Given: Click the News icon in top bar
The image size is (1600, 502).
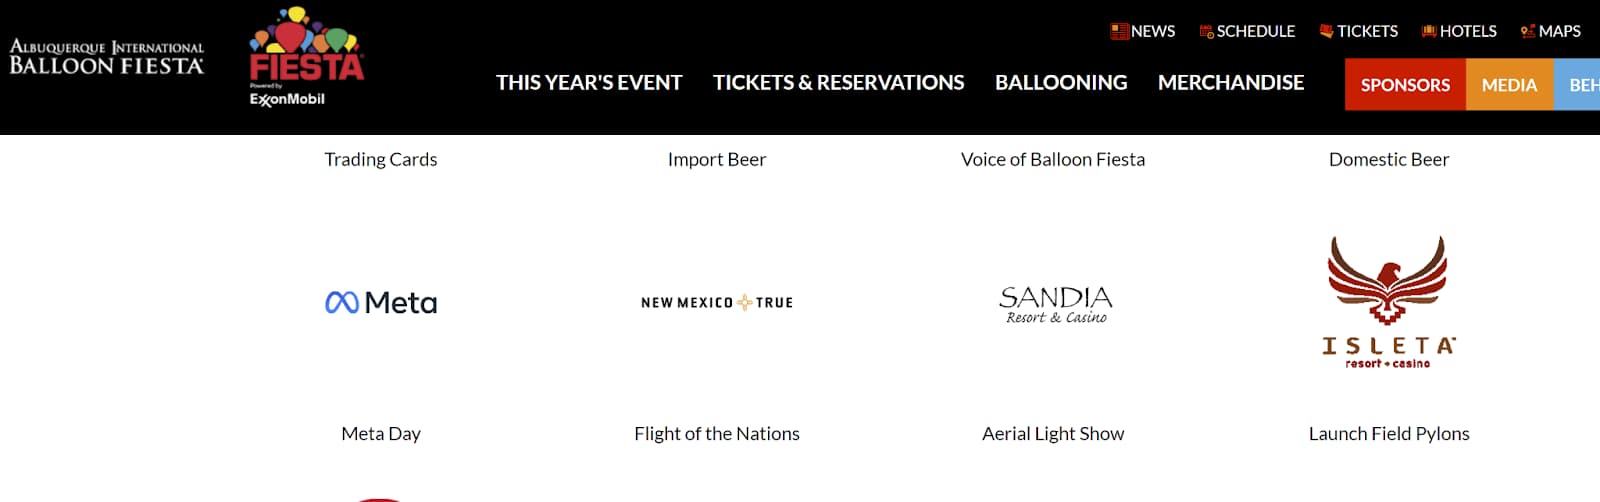Looking at the screenshot, I should [x=1119, y=31].
